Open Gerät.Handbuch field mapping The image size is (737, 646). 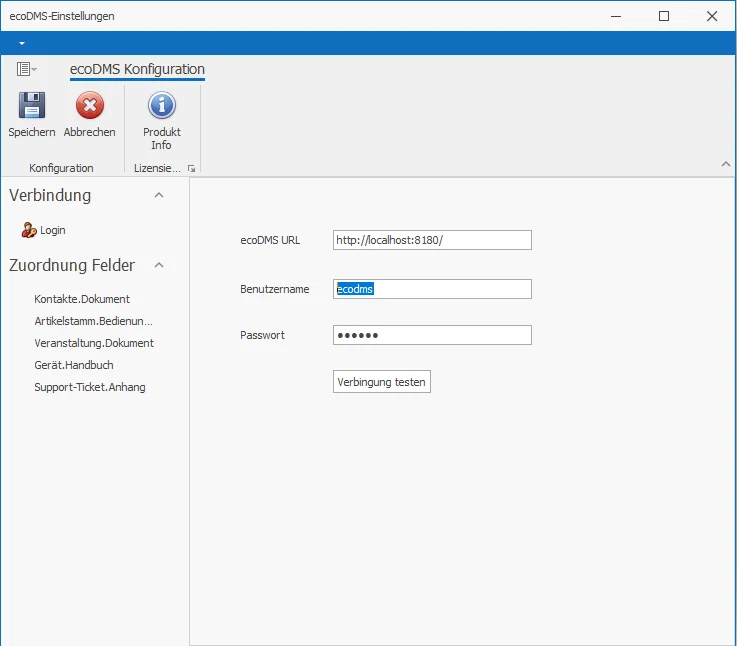coord(74,365)
